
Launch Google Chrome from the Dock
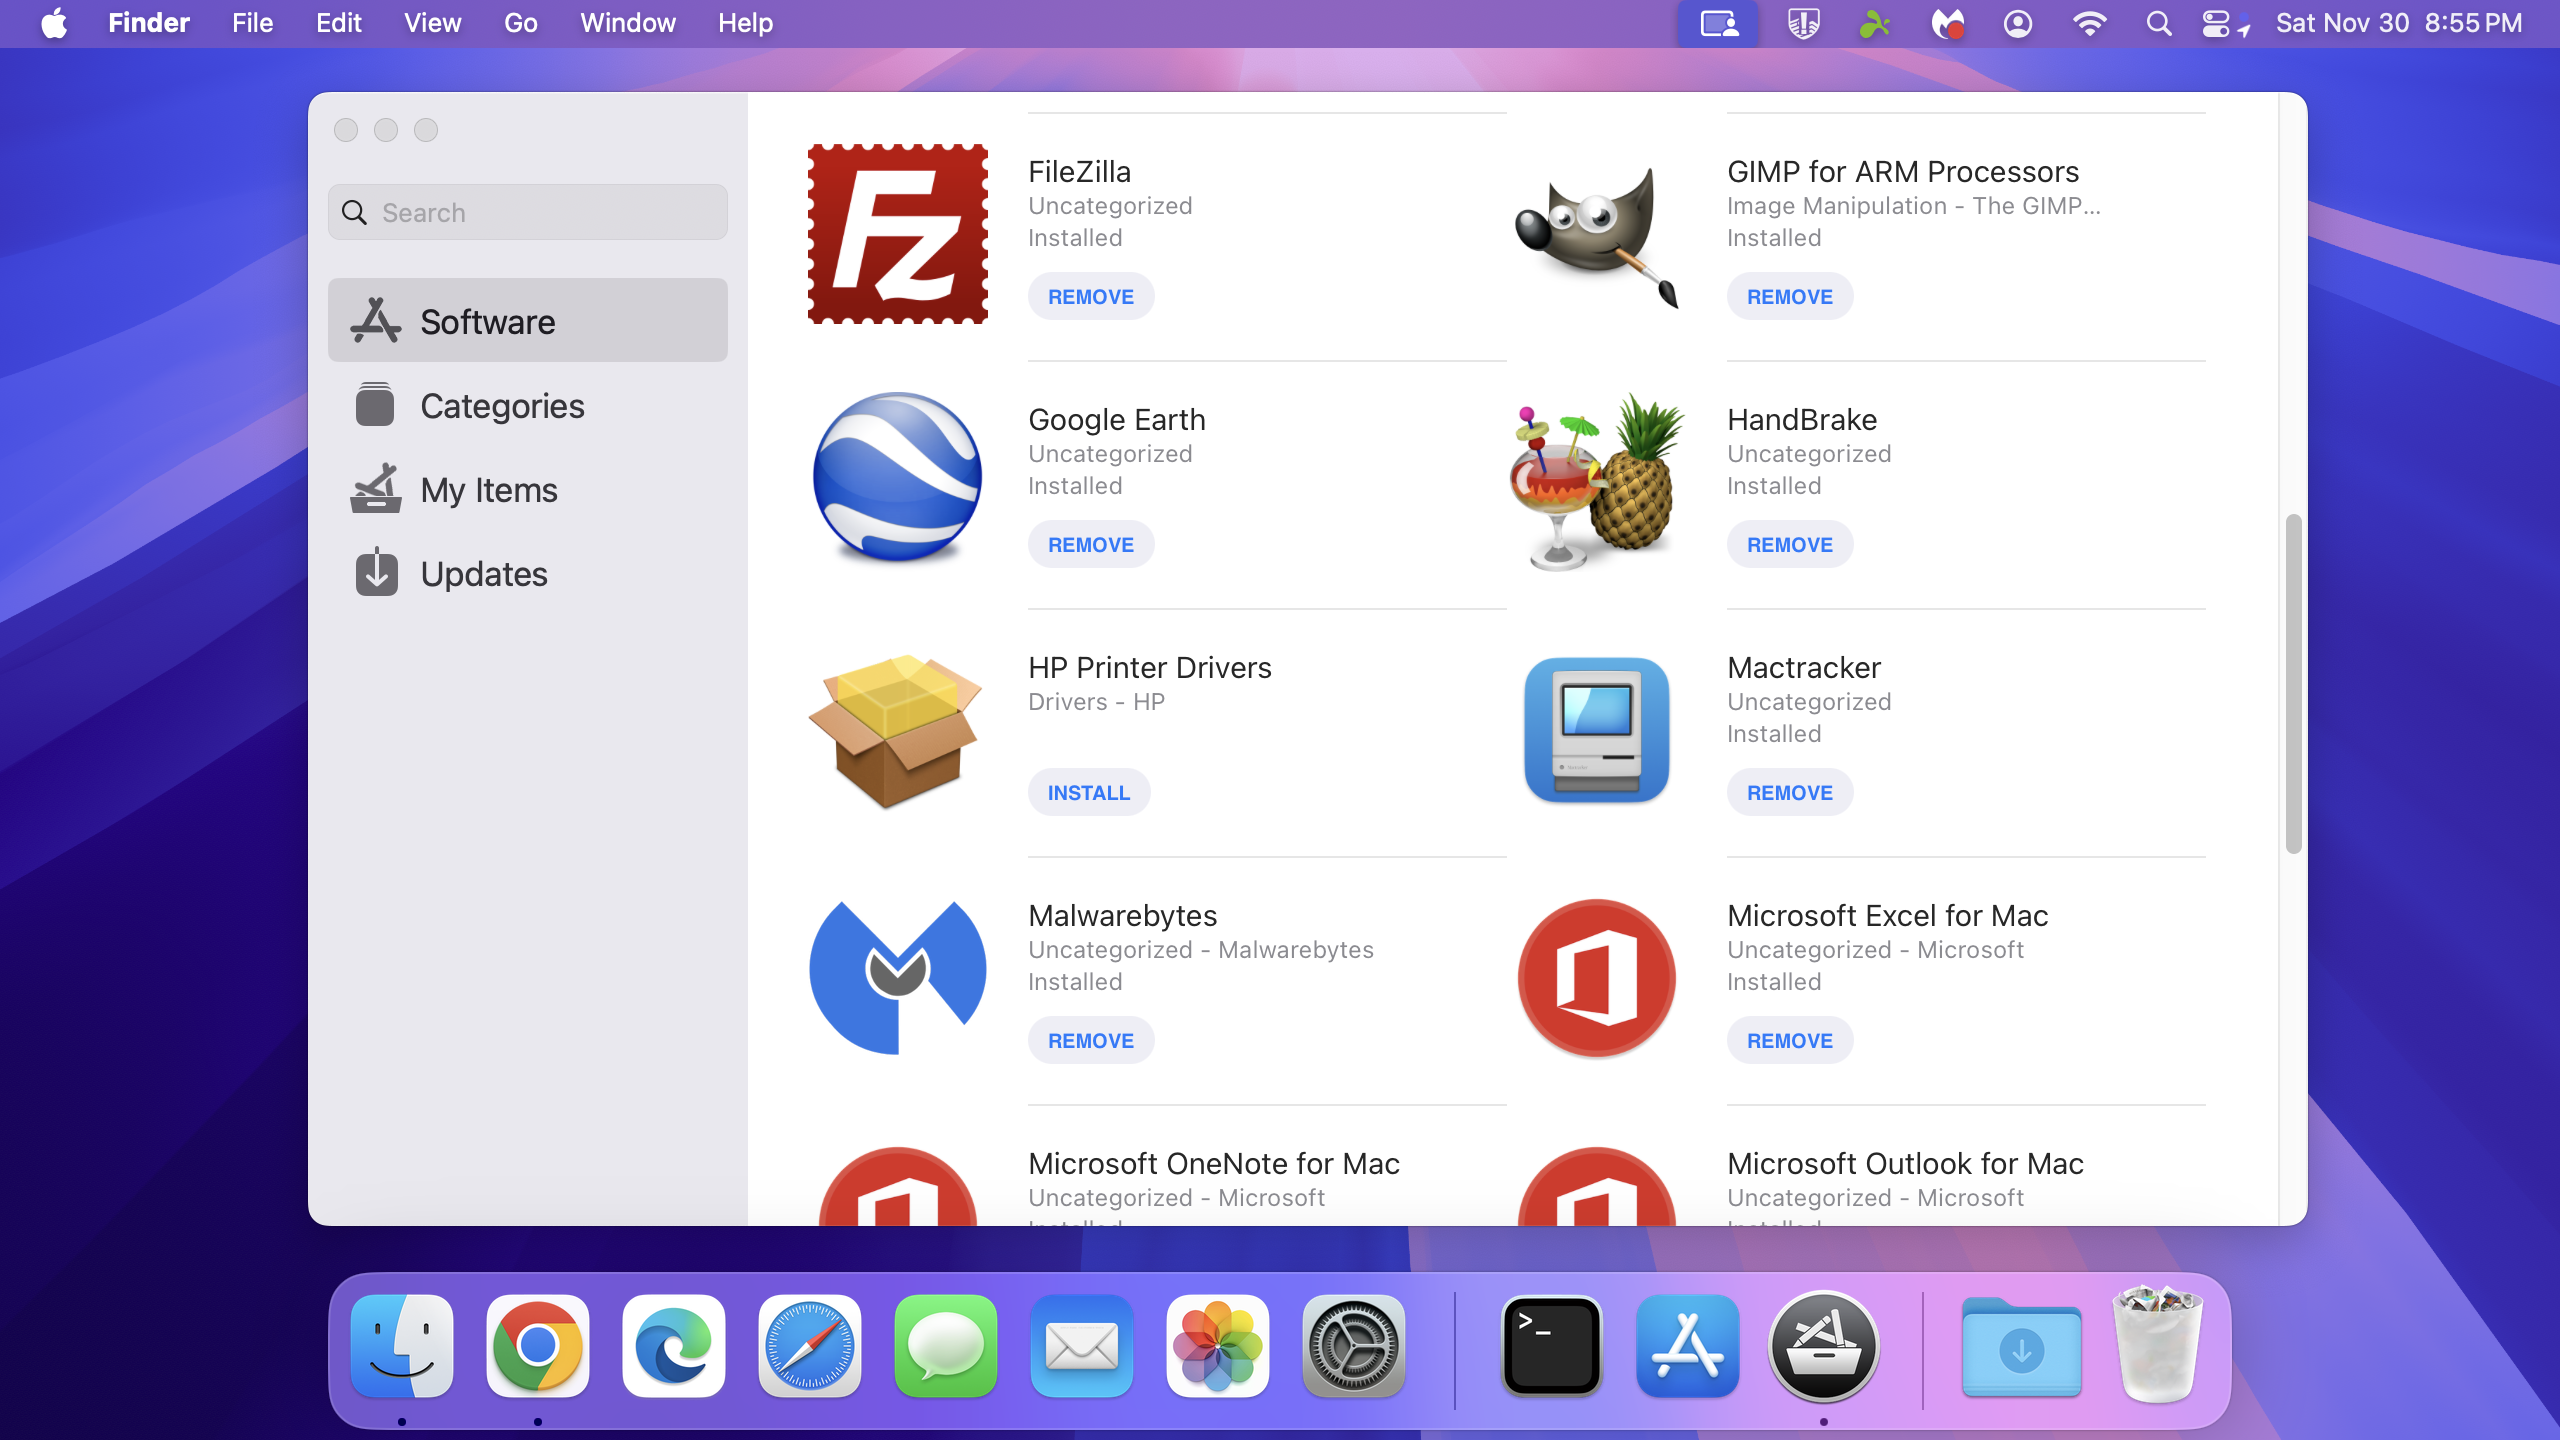click(x=538, y=1346)
